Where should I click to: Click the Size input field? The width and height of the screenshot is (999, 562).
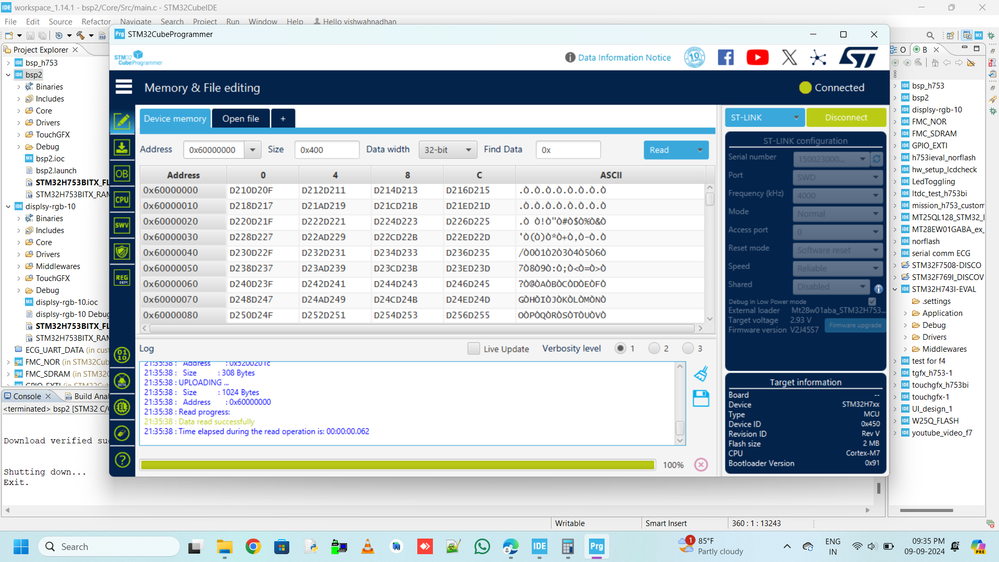[327, 150]
